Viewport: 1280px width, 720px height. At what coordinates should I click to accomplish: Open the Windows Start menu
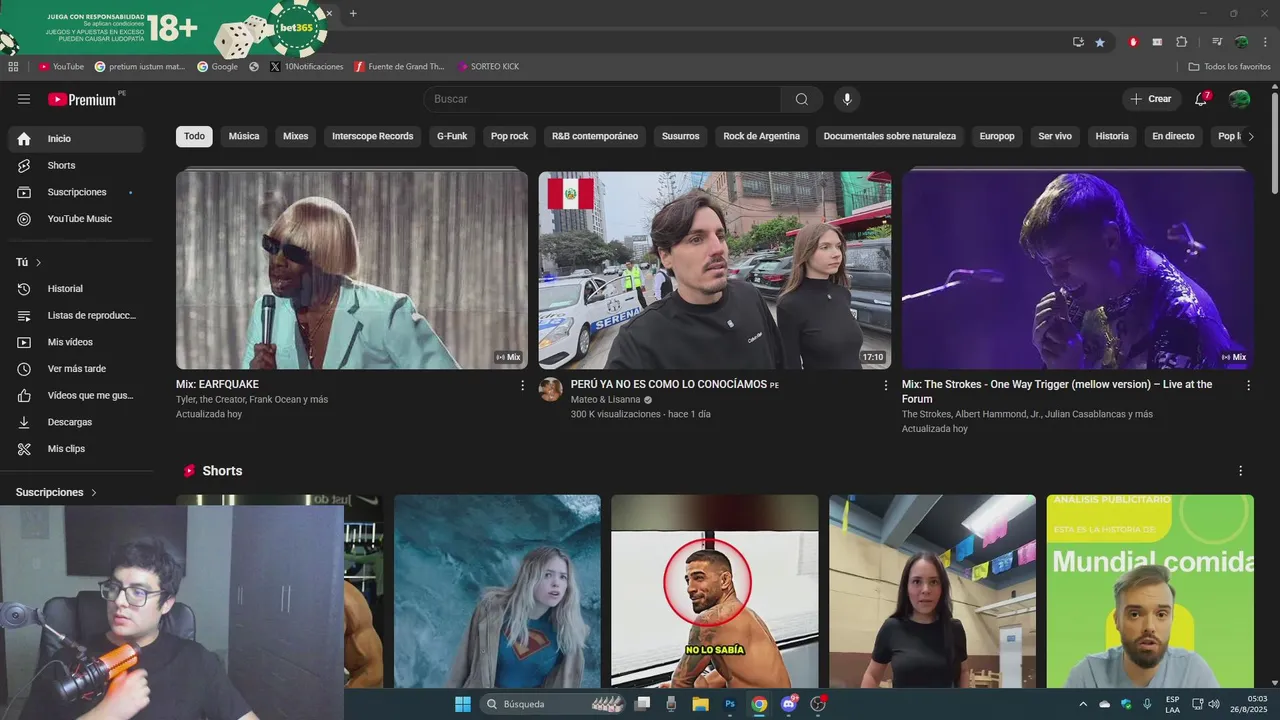point(463,704)
